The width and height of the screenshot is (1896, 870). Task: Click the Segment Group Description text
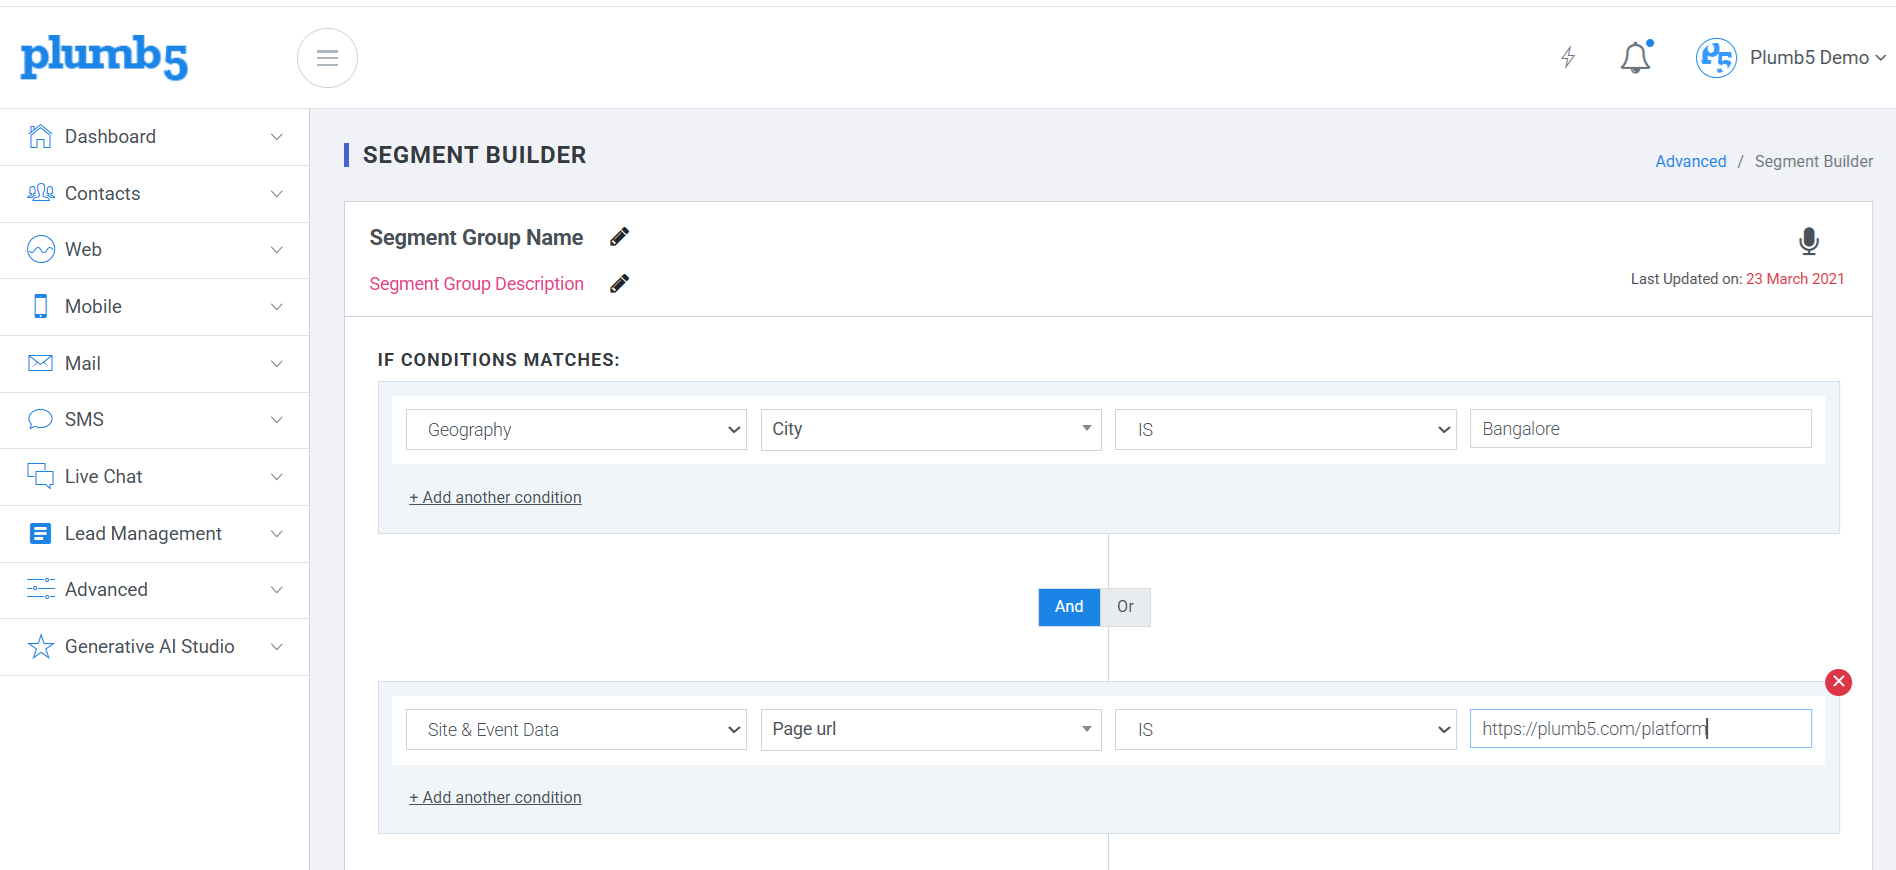pyautogui.click(x=476, y=284)
